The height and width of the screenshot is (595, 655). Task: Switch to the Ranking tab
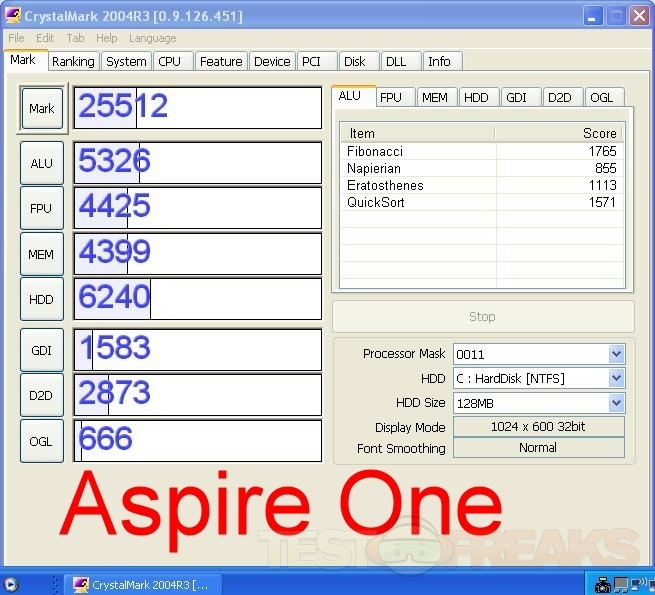73,61
